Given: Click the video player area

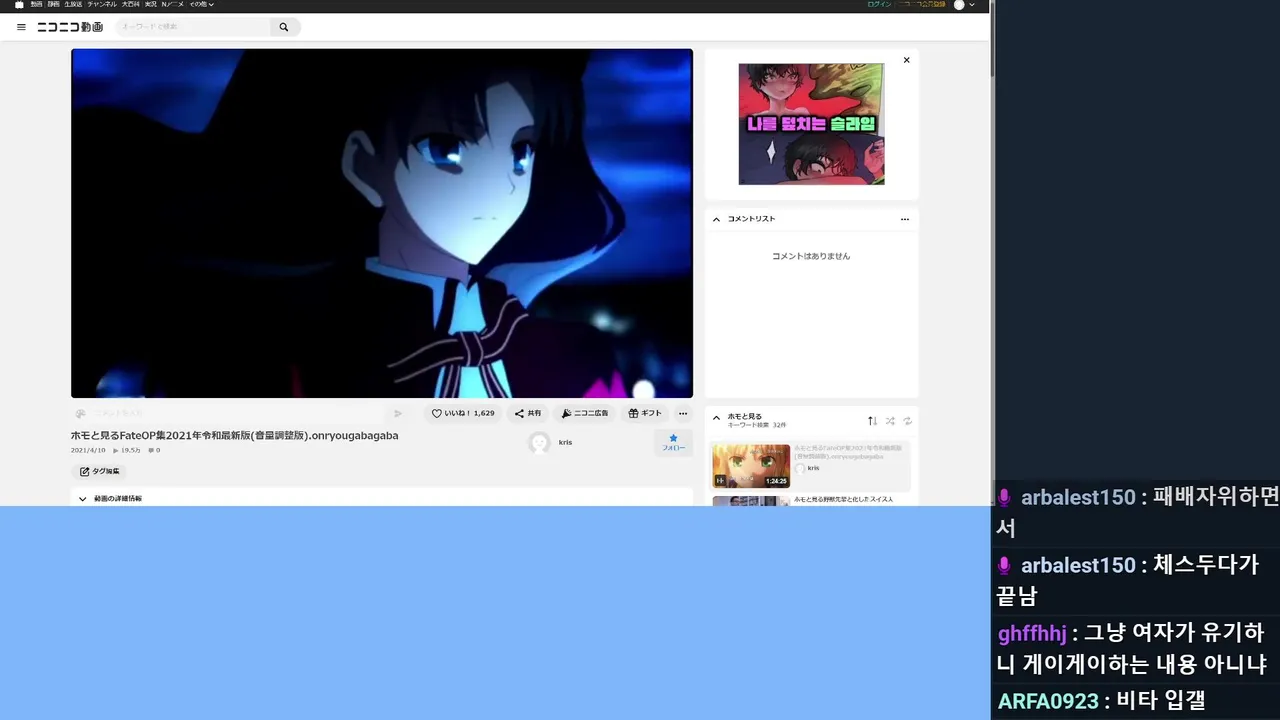Looking at the screenshot, I should coord(382,223).
